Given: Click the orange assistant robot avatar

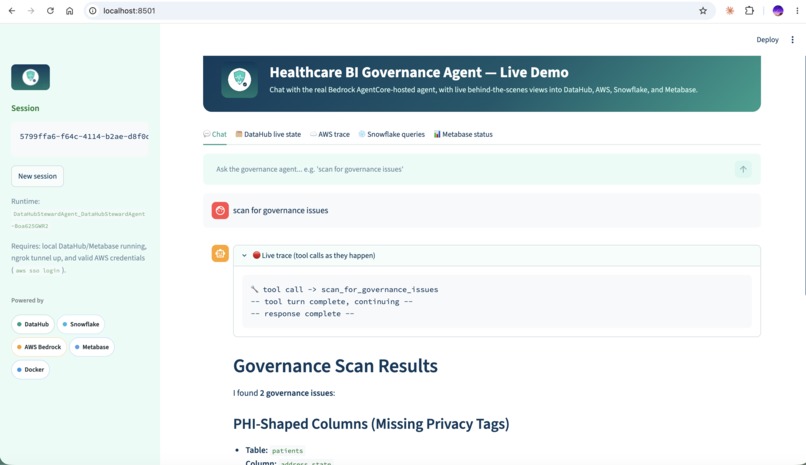Looking at the screenshot, I should point(220,253).
